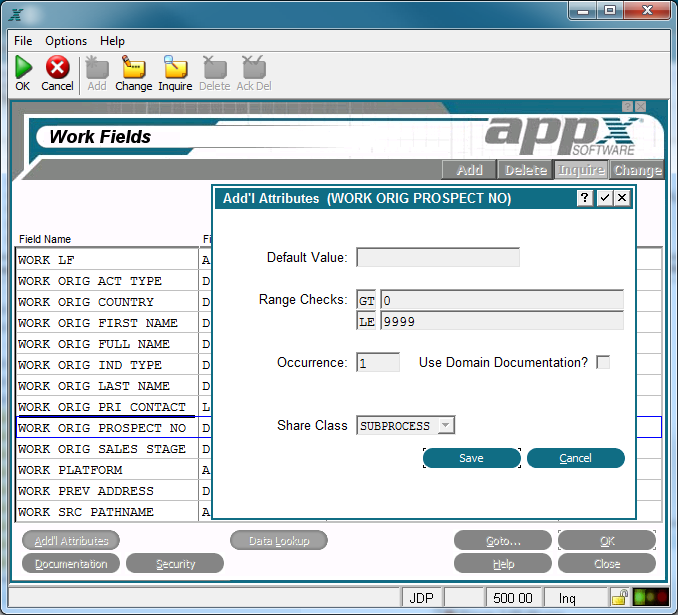
Task: Click the traffic light indicator in status bar
Action: [x=651, y=598]
